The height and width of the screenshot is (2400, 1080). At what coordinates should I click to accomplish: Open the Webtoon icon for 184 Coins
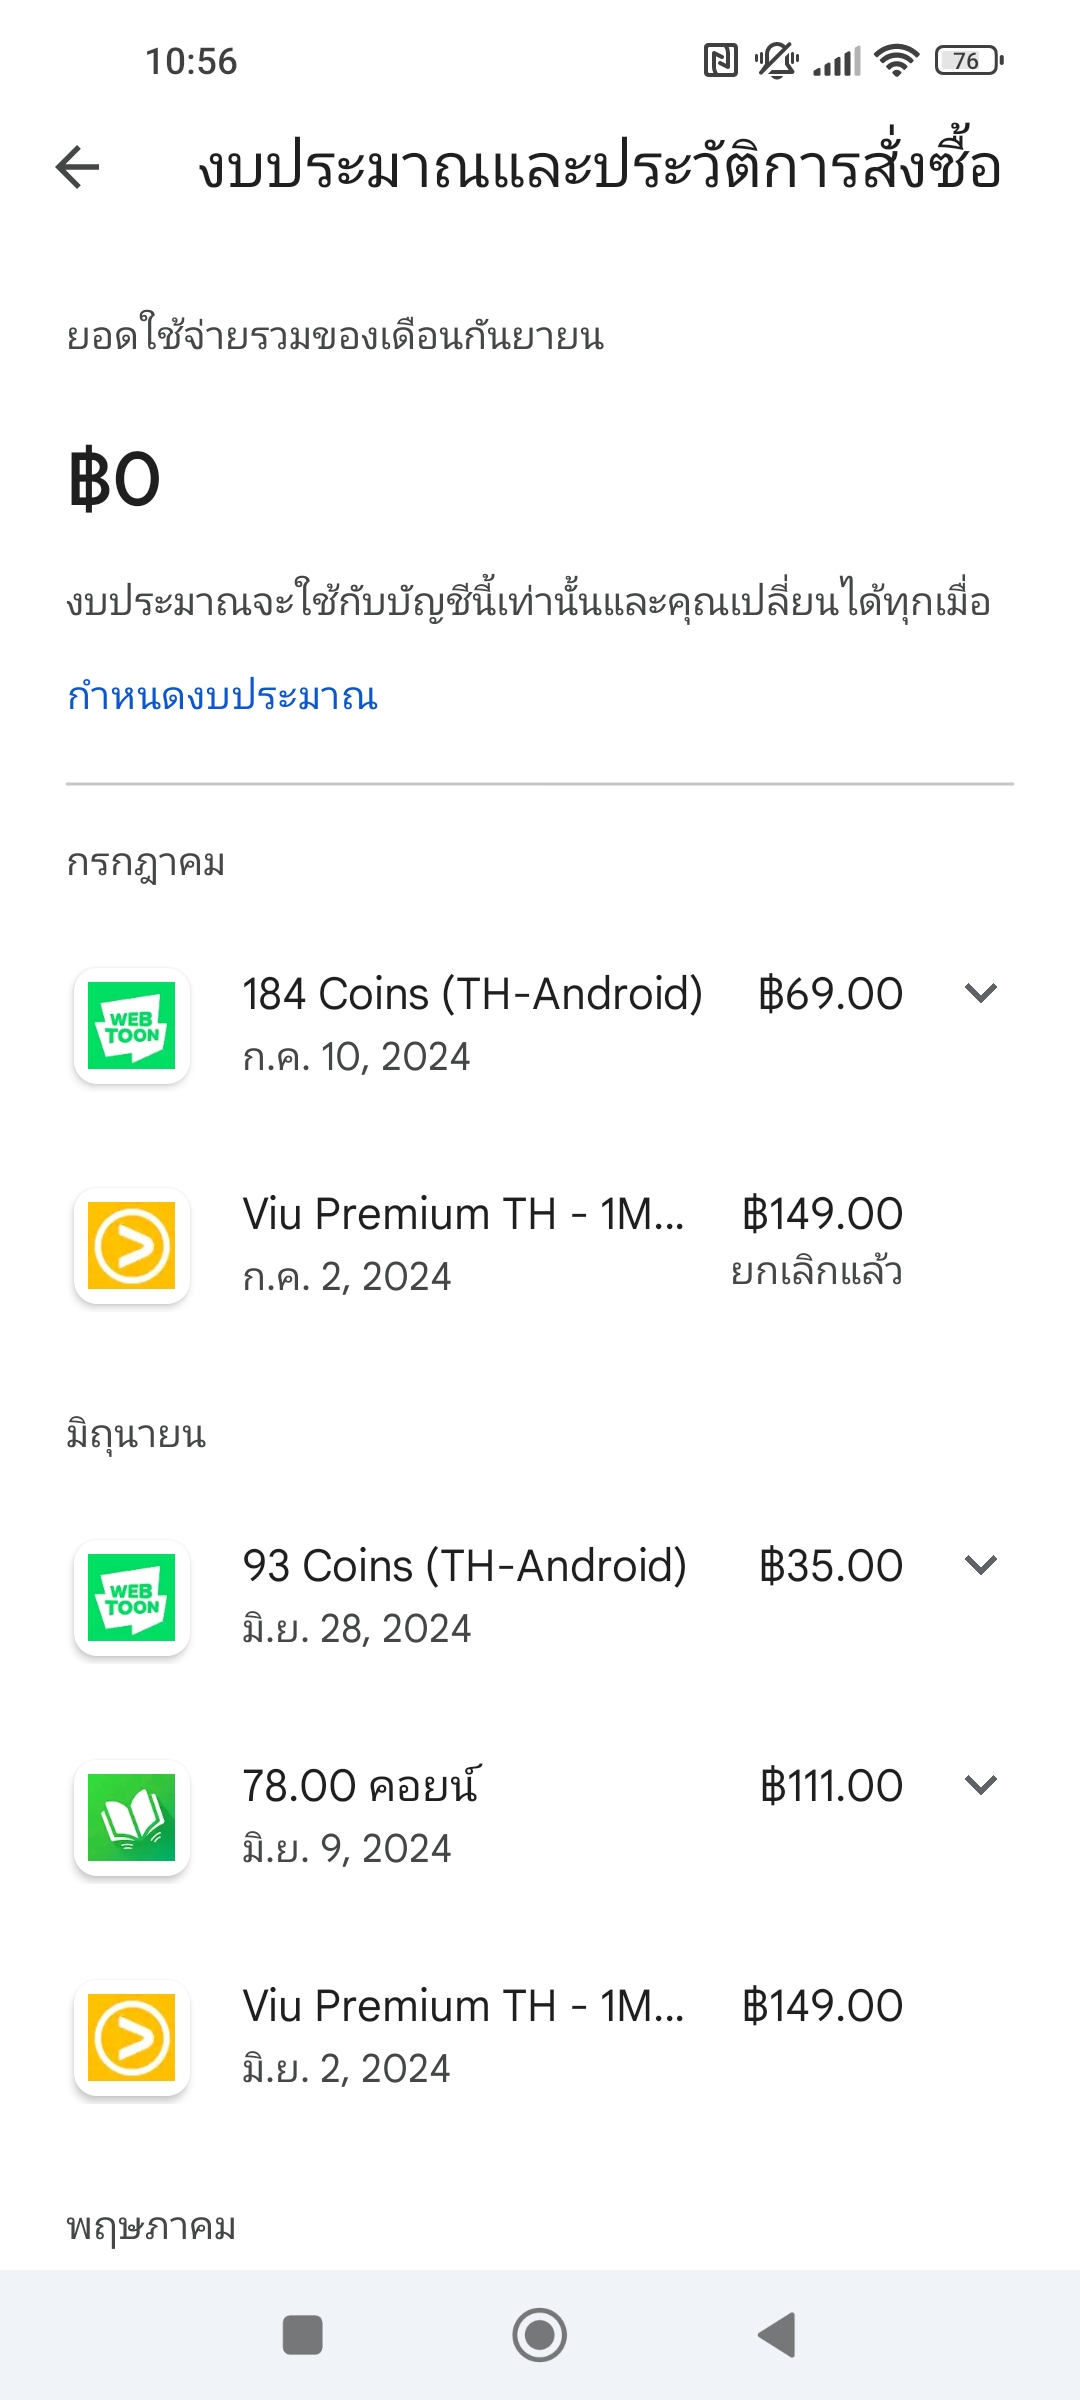132,1025
